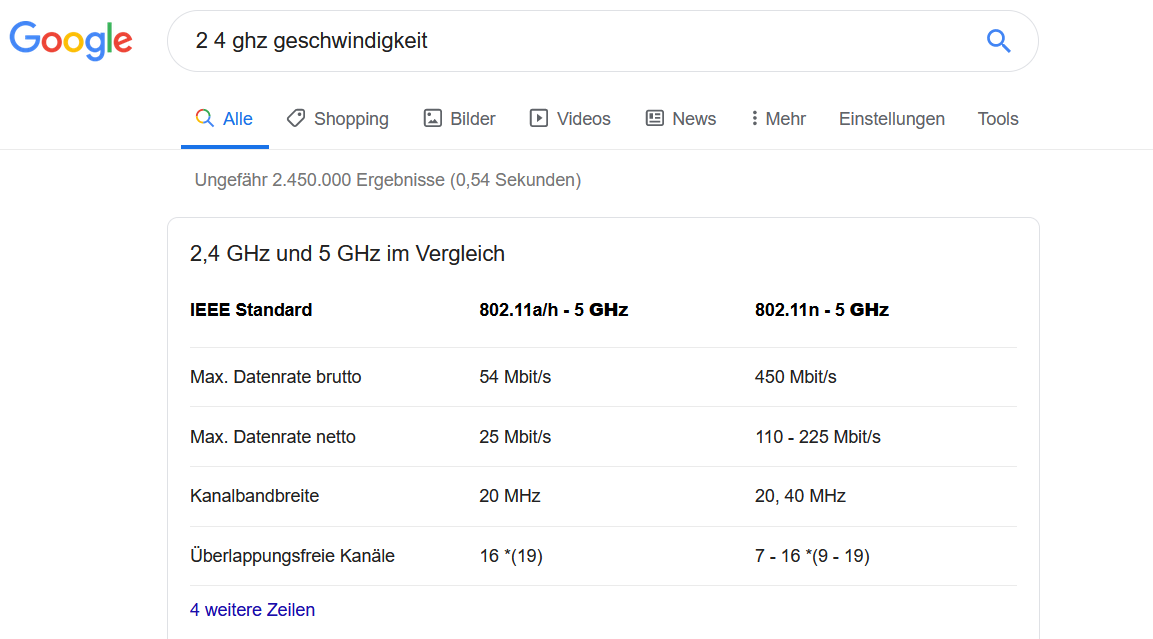Image resolution: width=1153 pixels, height=639 pixels.
Task: Expand 4 weitere Zeilen in table
Action: 252,609
